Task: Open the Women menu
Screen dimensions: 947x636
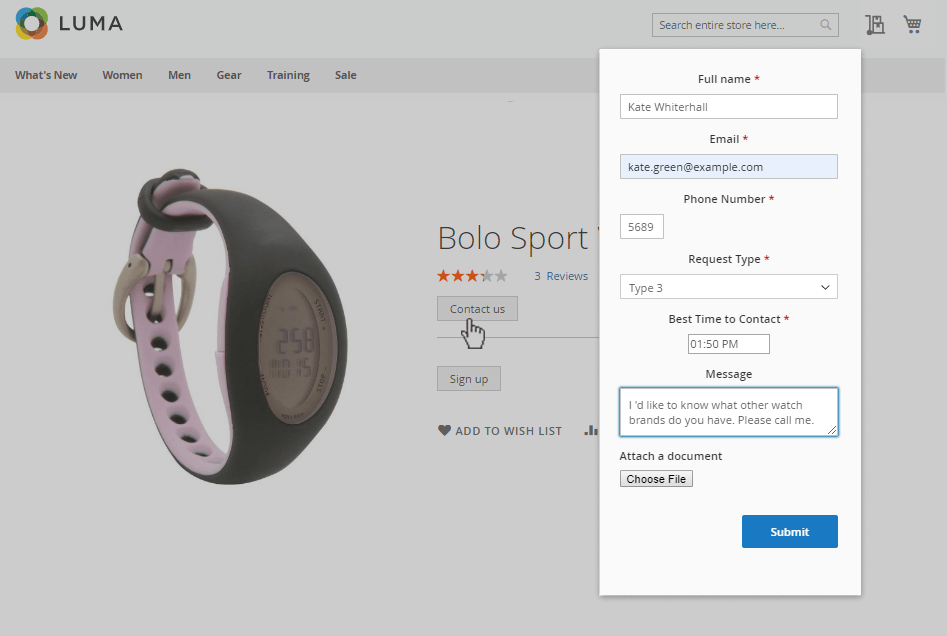Action: pos(122,75)
